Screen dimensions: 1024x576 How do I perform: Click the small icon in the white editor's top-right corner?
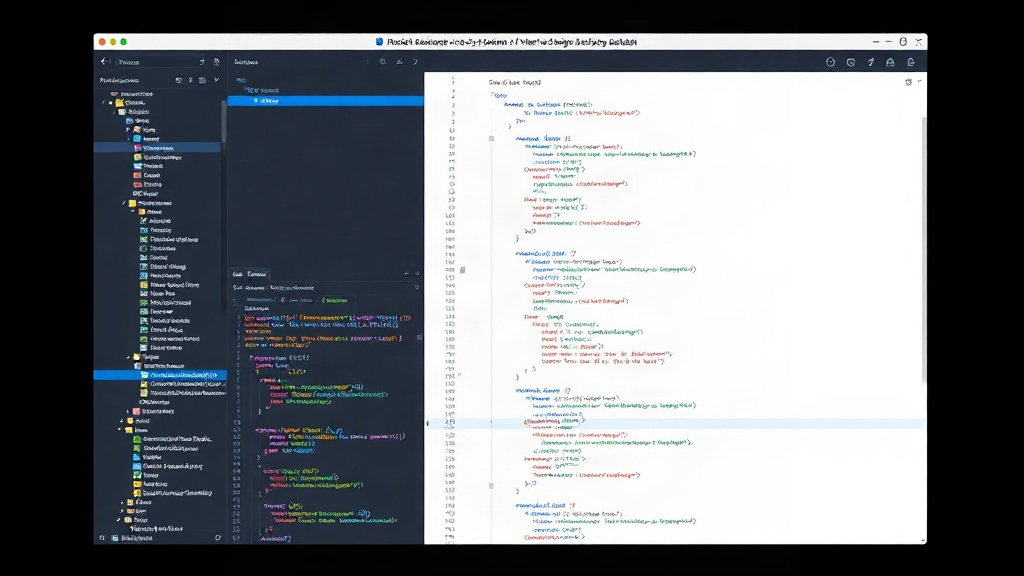pyautogui.click(x=908, y=82)
